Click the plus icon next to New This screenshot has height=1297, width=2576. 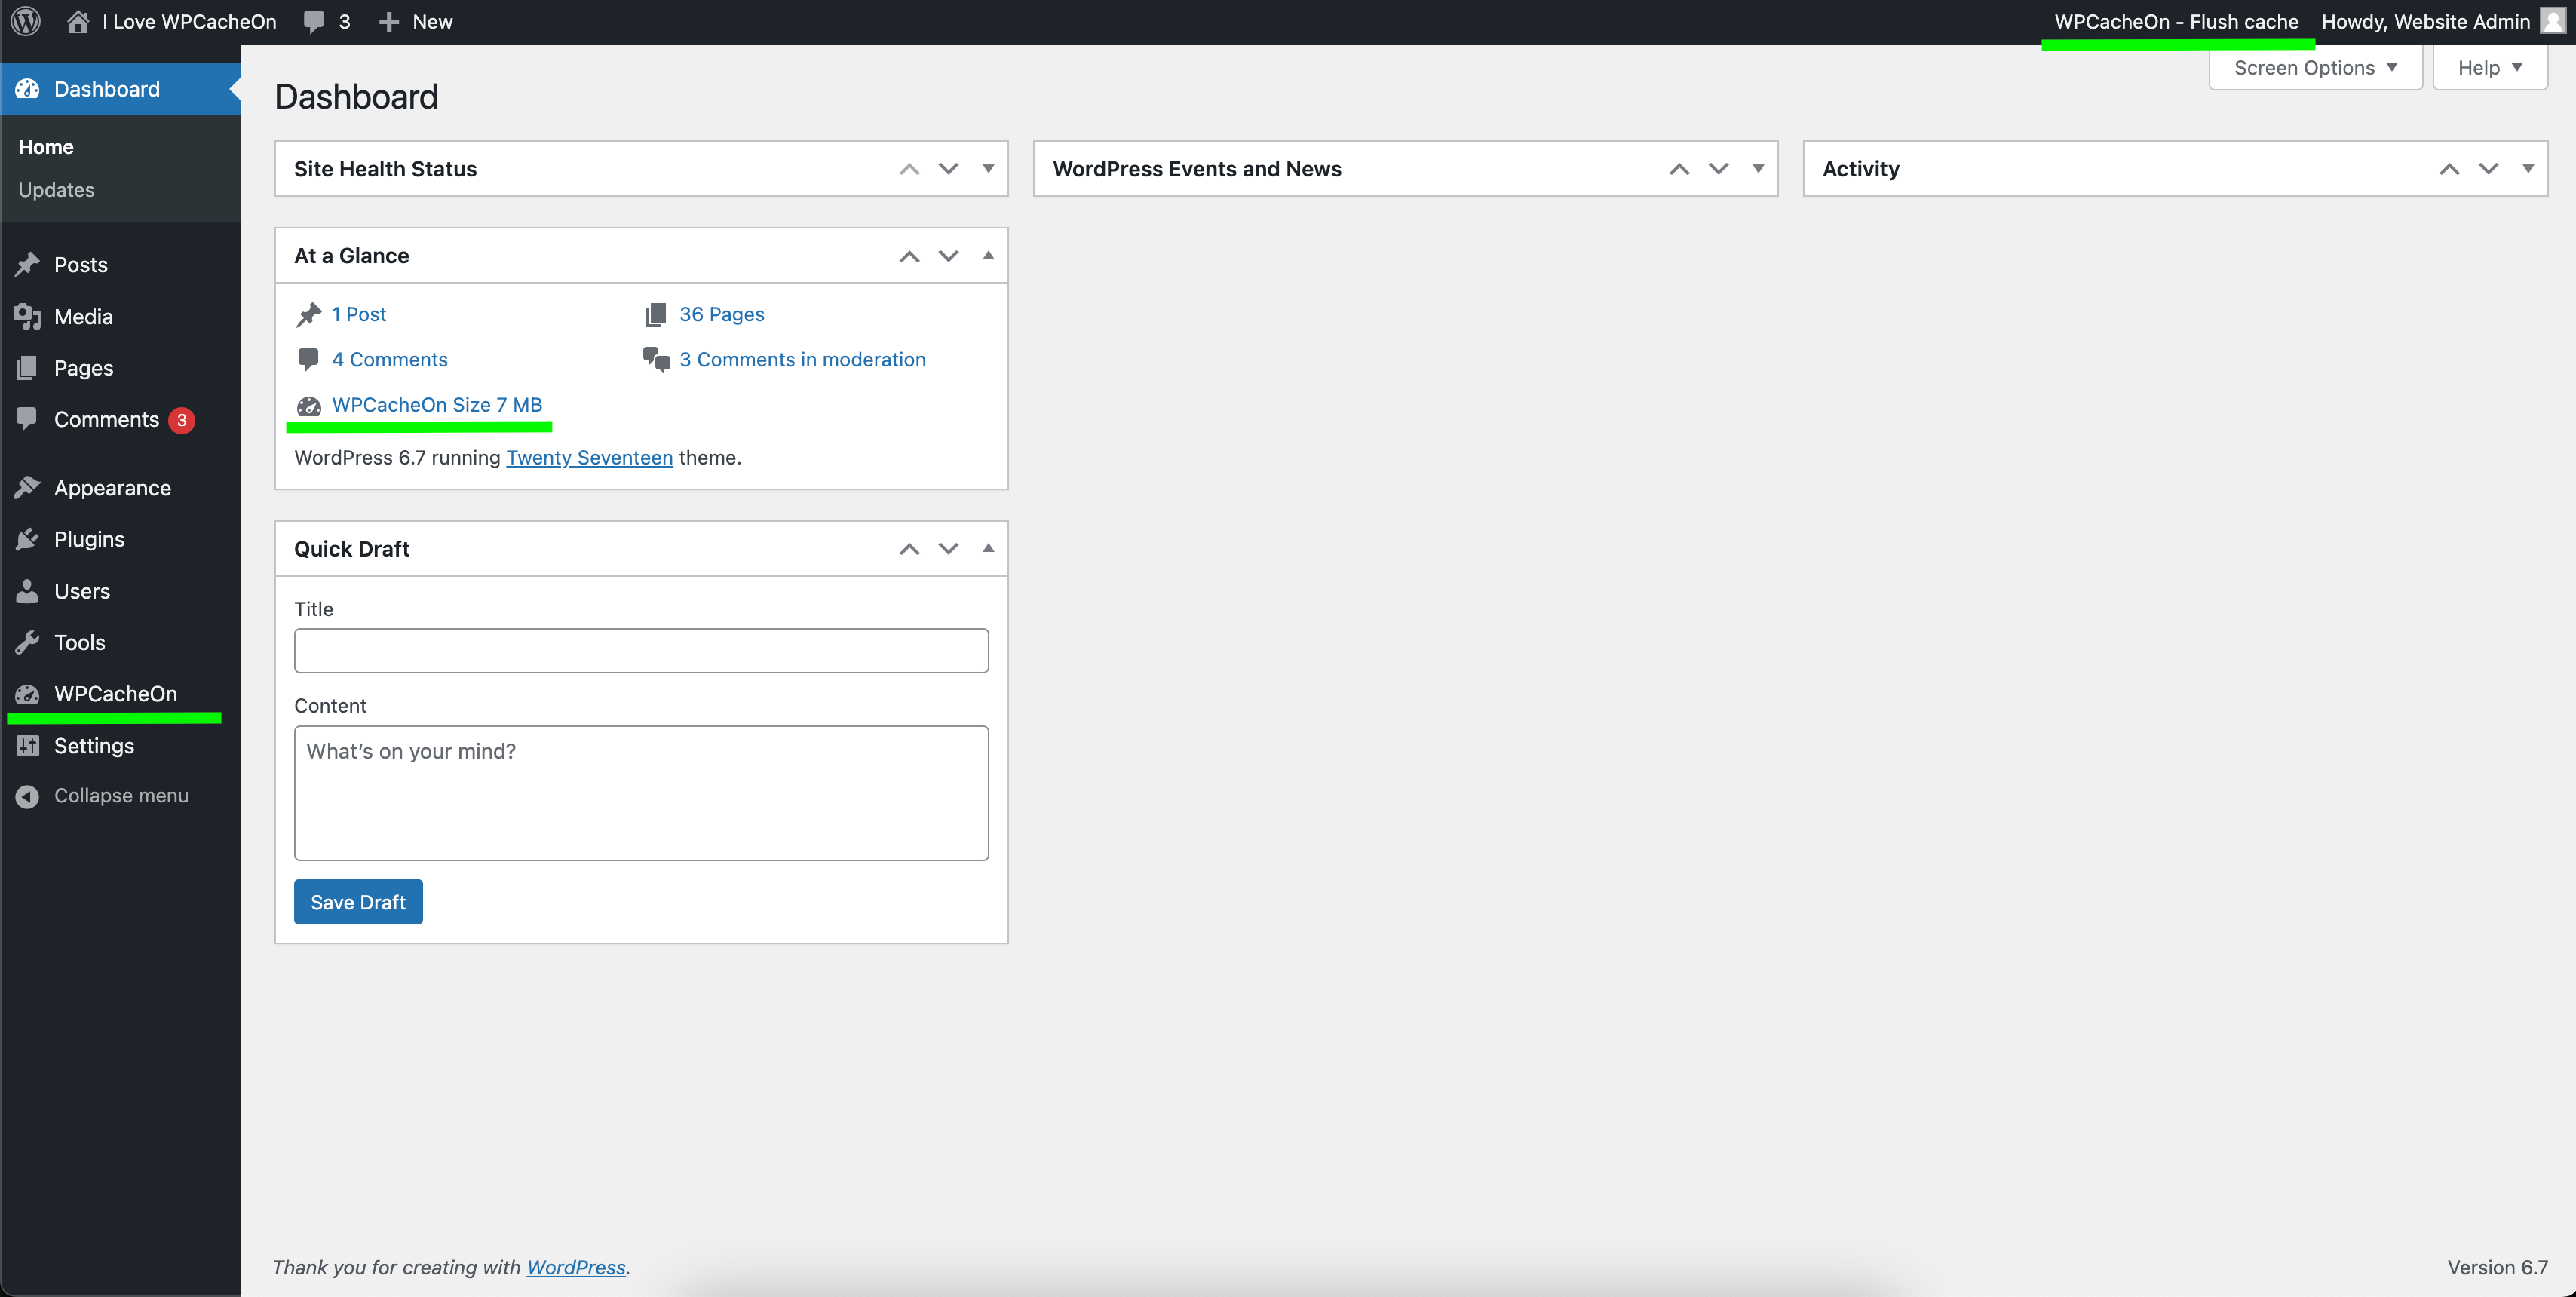[x=389, y=21]
